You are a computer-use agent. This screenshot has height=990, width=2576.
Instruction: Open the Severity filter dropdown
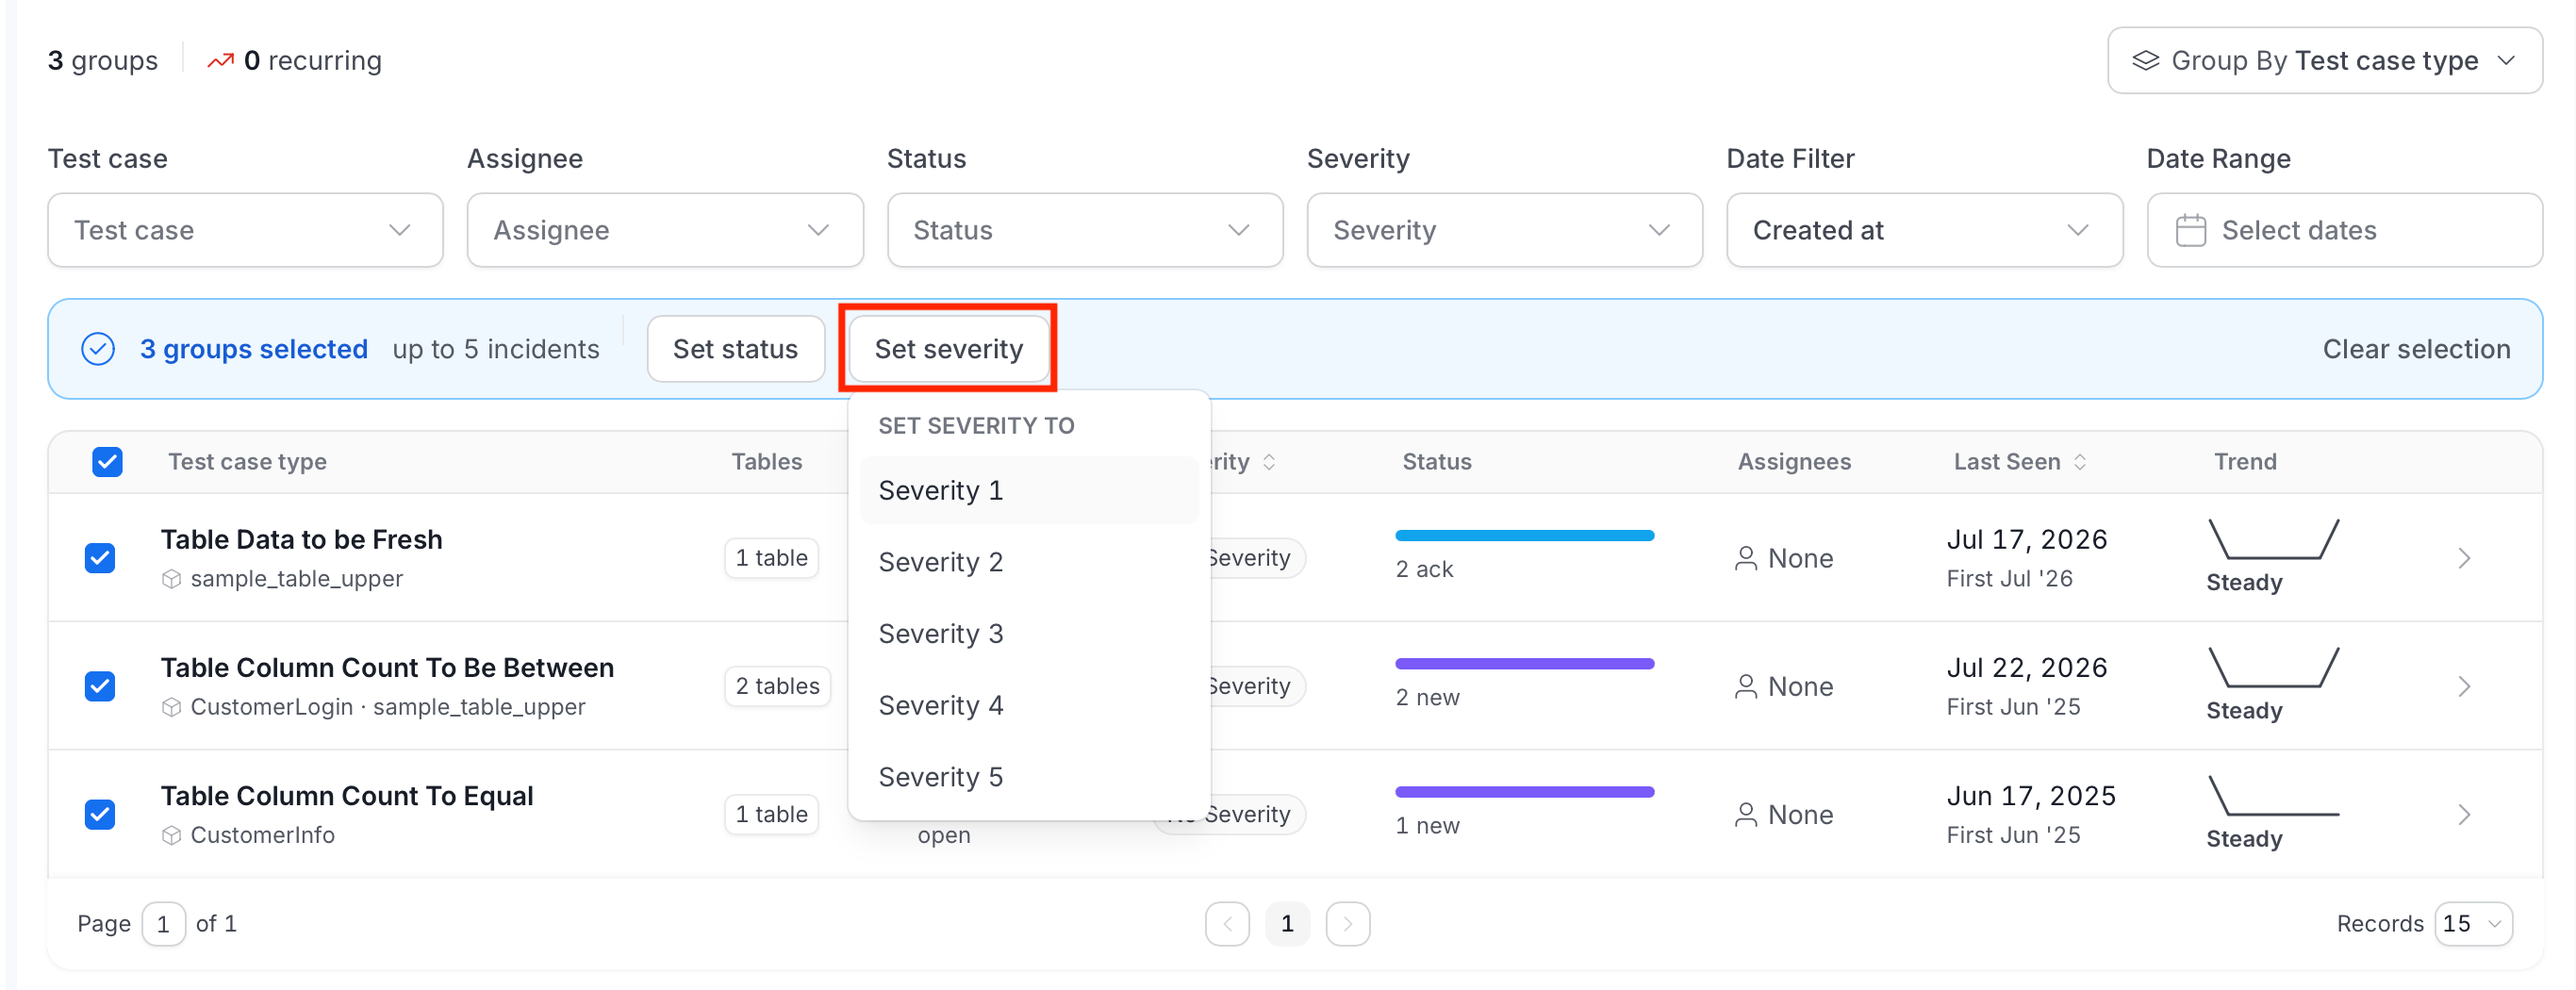click(1504, 230)
